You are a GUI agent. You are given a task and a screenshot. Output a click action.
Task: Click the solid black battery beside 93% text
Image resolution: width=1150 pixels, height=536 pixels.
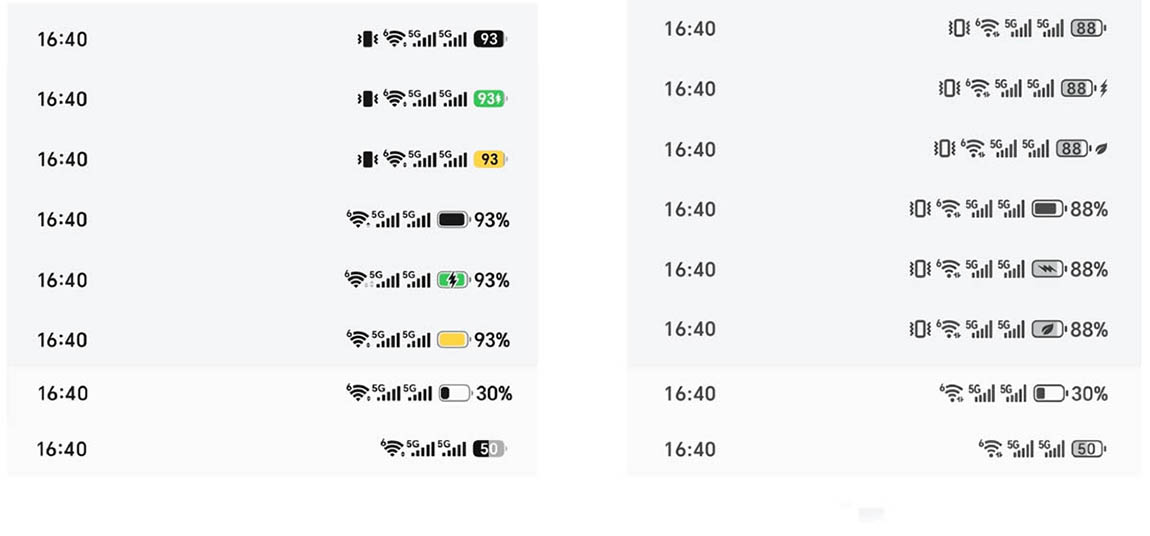453,220
